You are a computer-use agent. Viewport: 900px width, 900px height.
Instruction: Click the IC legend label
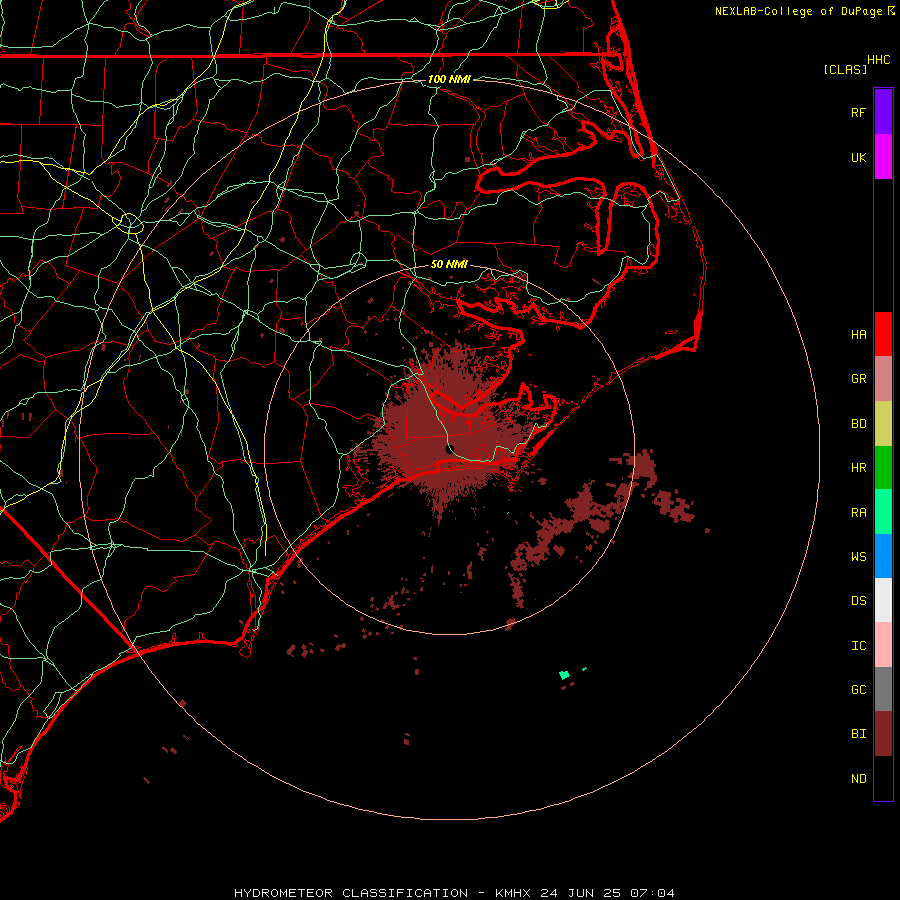(858, 646)
